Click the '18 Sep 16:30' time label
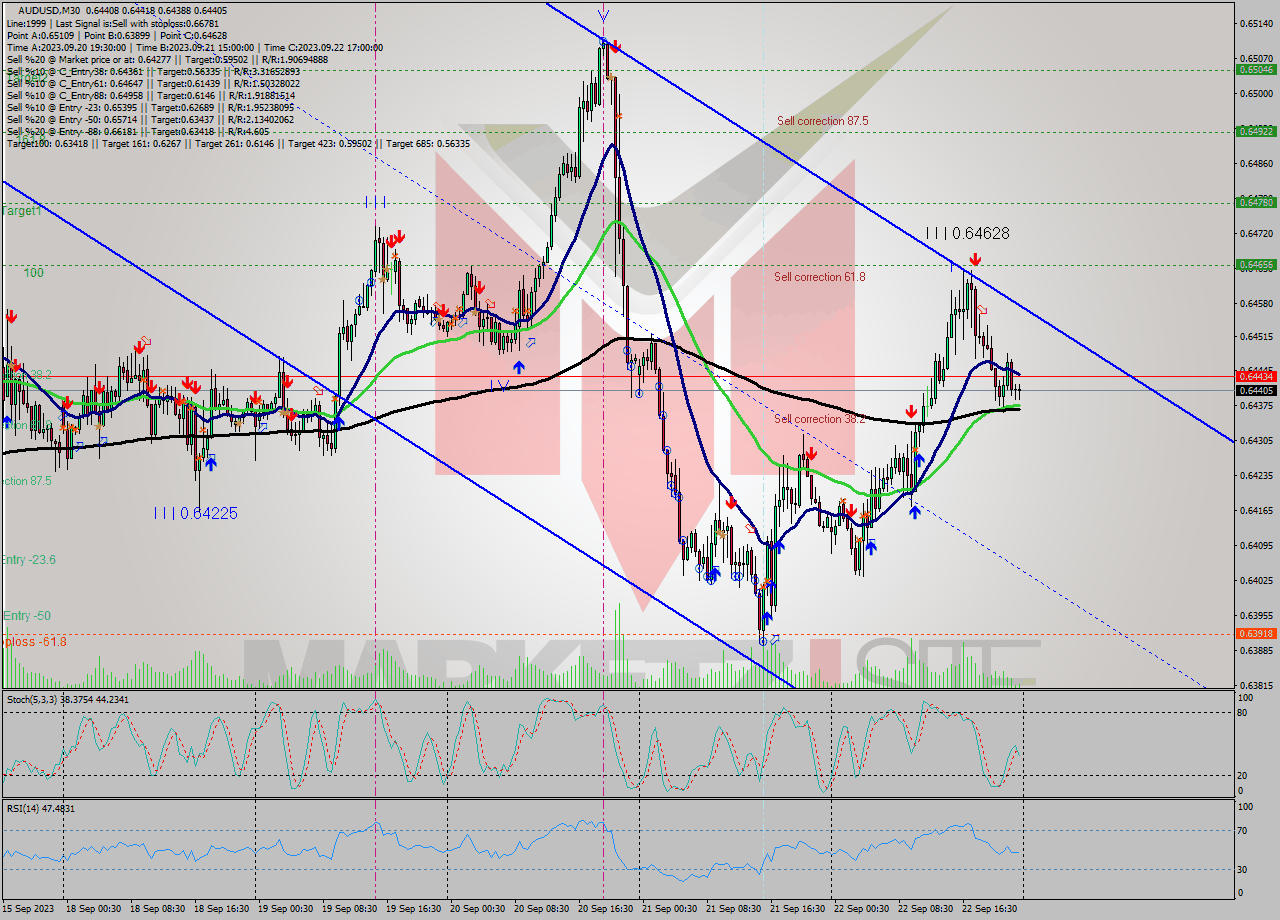This screenshot has width=1280, height=920. click(x=223, y=909)
